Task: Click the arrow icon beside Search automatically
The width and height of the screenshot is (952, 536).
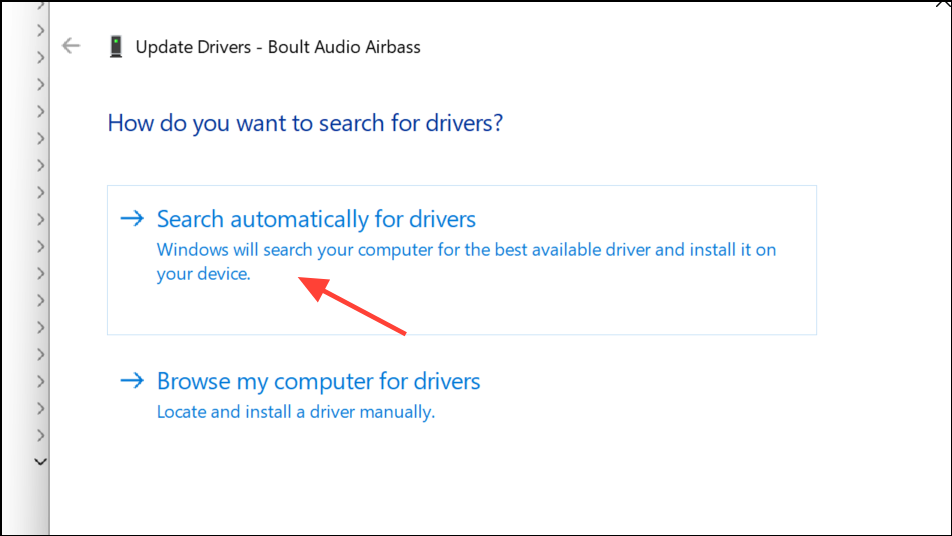Action: pyautogui.click(x=131, y=218)
